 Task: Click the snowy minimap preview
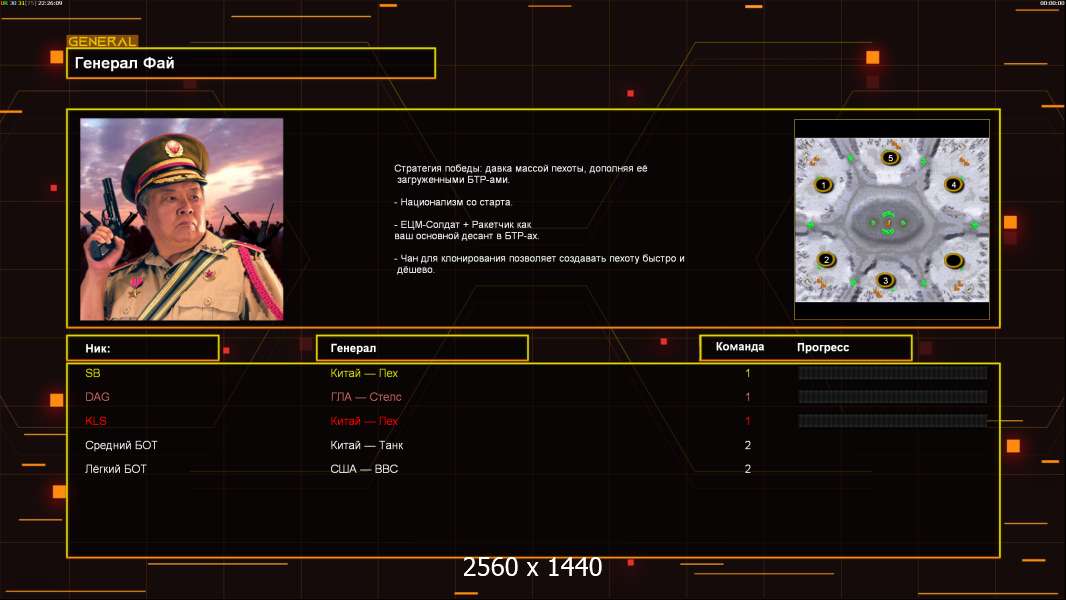point(892,220)
